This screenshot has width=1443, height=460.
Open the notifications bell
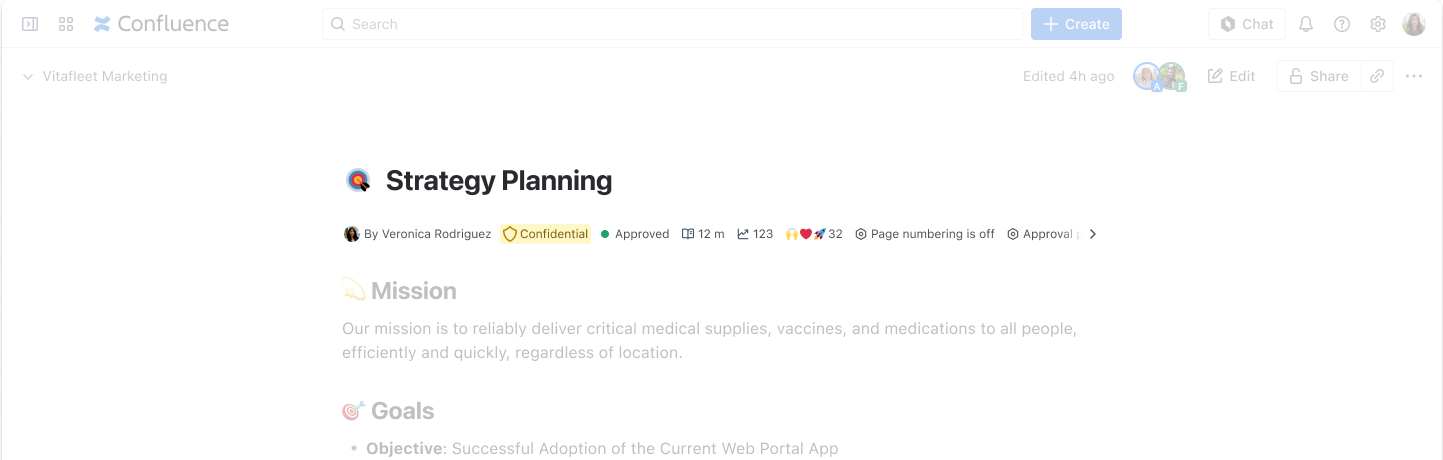(1306, 24)
